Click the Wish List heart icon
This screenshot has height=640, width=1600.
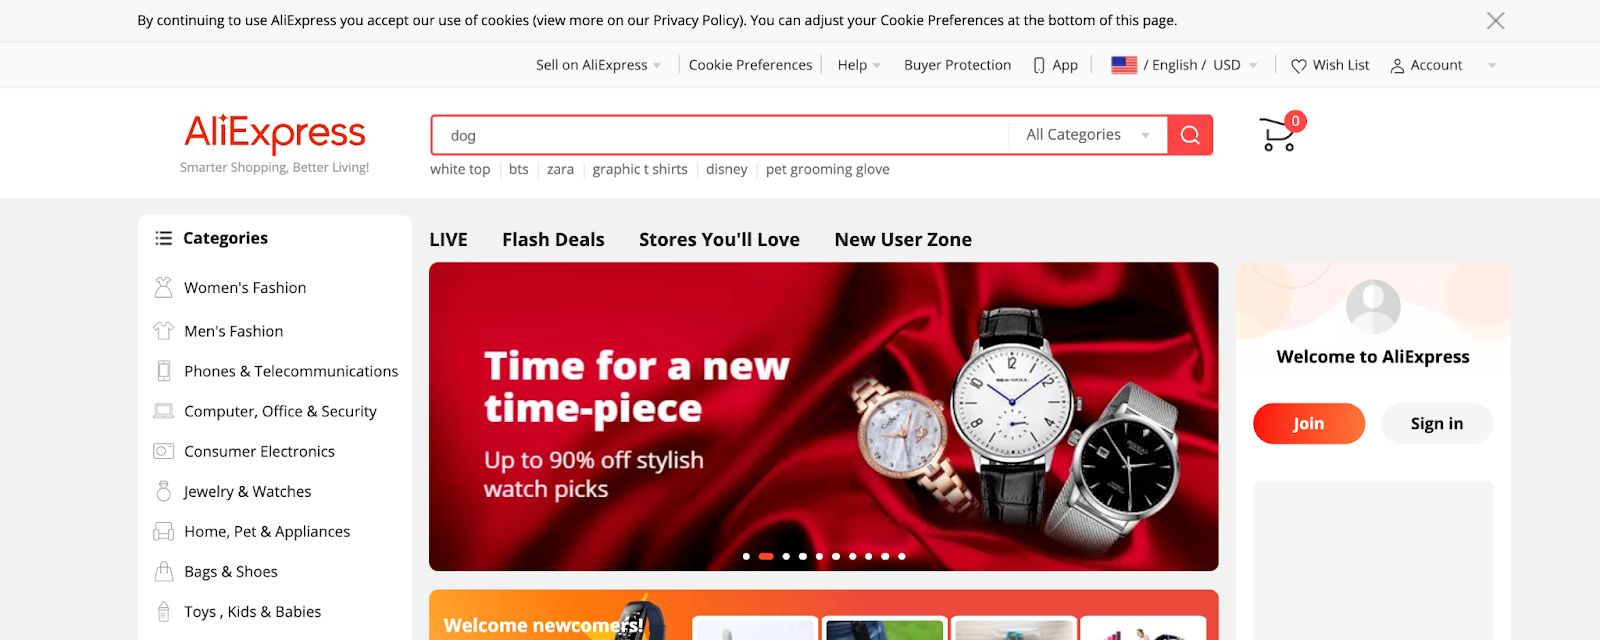pyautogui.click(x=1299, y=66)
